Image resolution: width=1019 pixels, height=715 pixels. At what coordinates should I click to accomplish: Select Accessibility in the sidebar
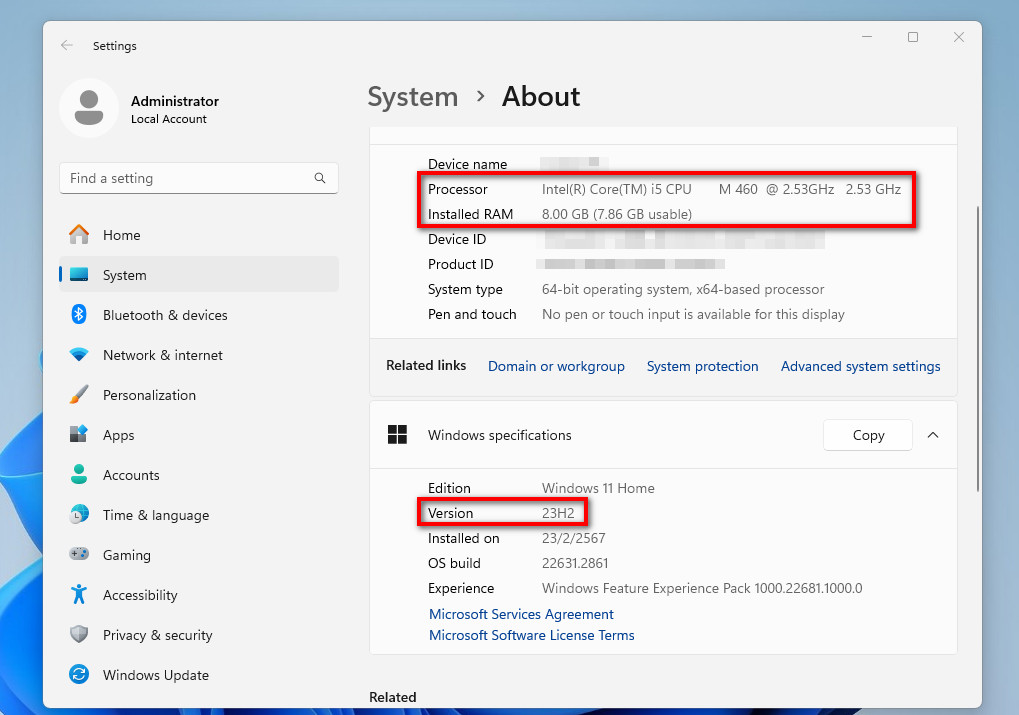pyautogui.click(x=199, y=595)
